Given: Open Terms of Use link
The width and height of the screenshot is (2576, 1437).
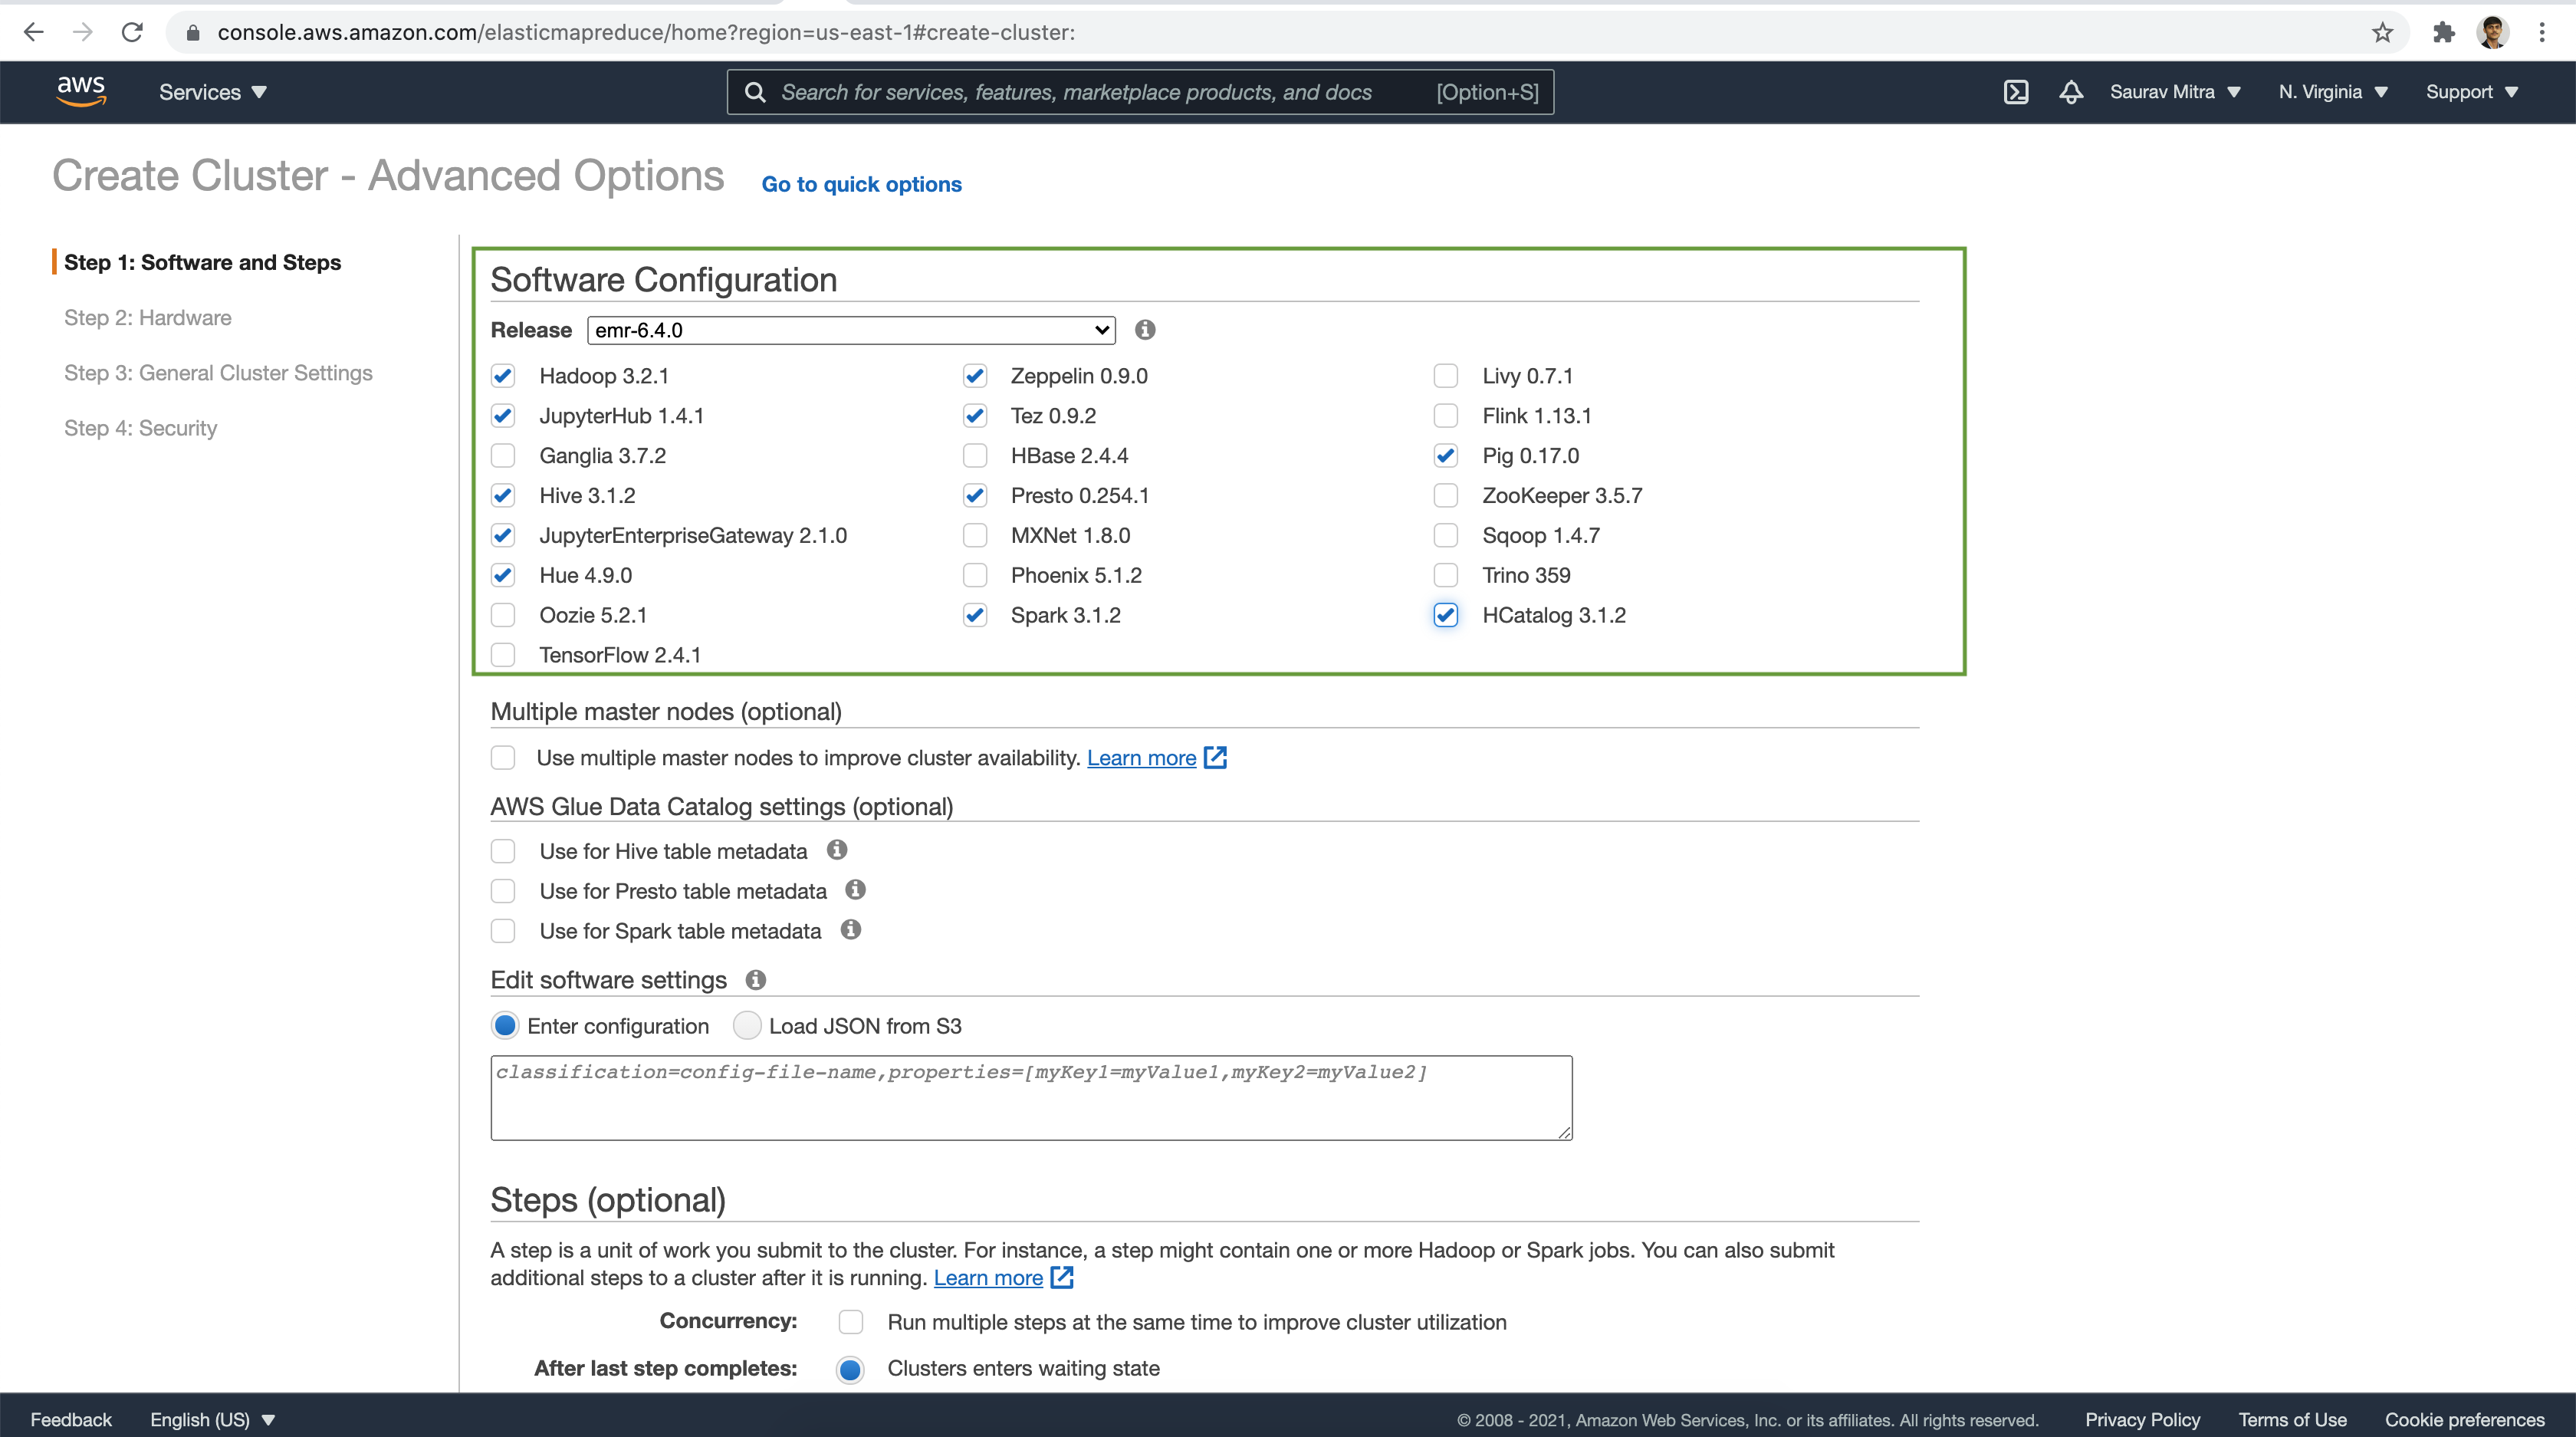Looking at the screenshot, I should click(2292, 1419).
